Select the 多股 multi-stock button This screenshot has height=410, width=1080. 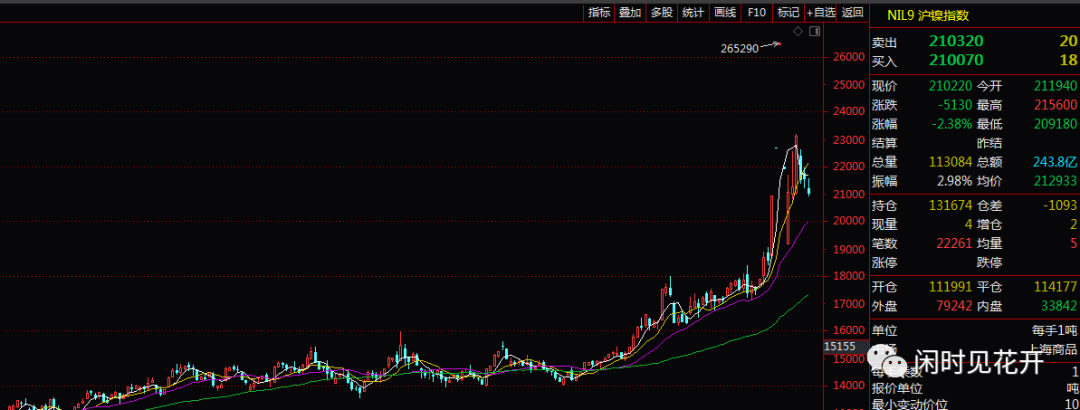[x=662, y=12]
